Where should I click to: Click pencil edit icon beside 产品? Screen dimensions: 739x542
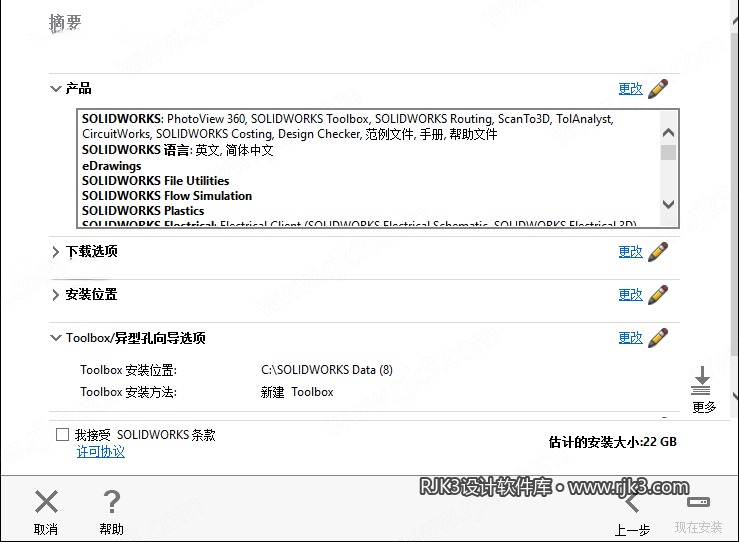tap(658, 89)
